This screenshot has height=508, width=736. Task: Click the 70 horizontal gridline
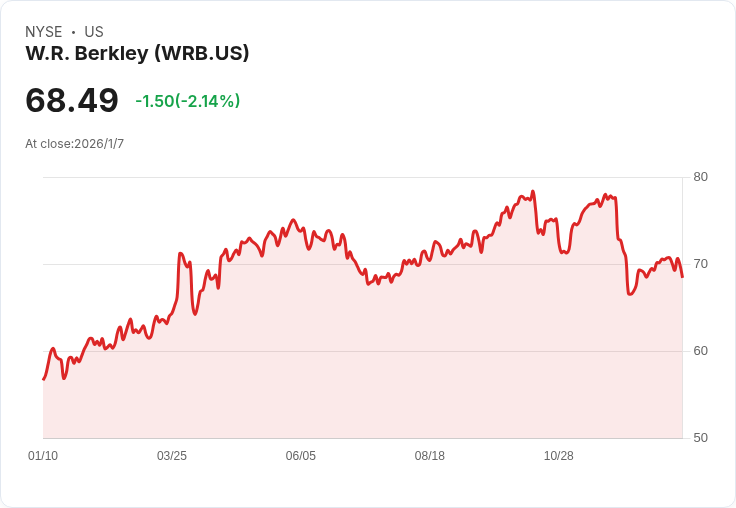click(363, 264)
